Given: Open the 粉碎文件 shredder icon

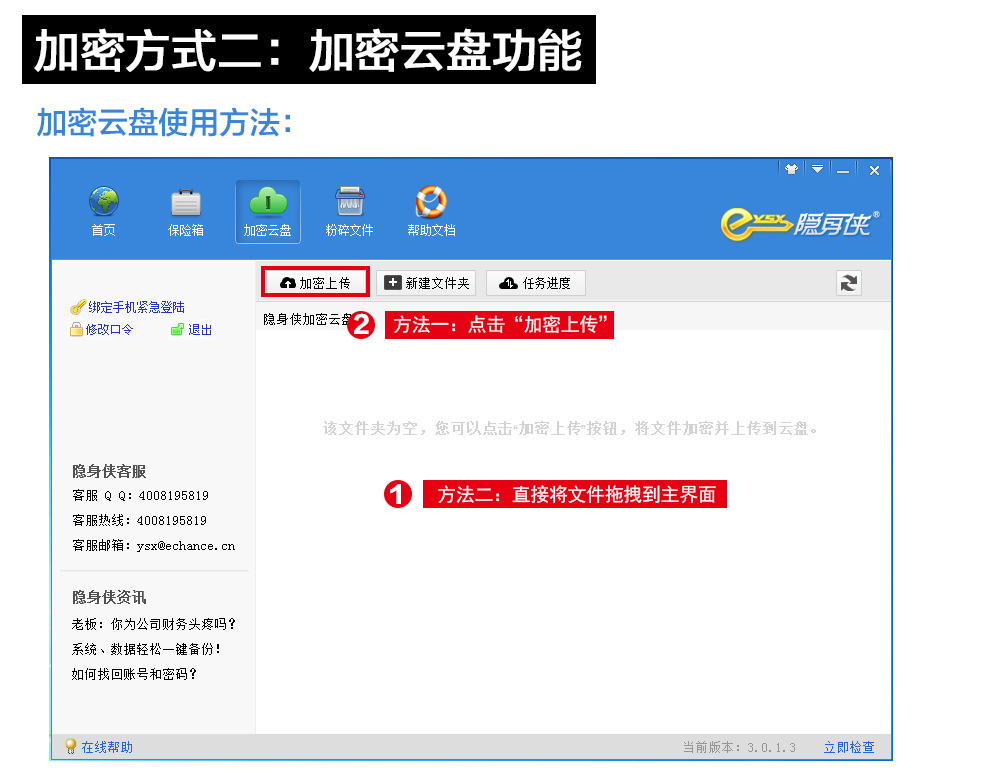Looking at the screenshot, I should 349,211.
